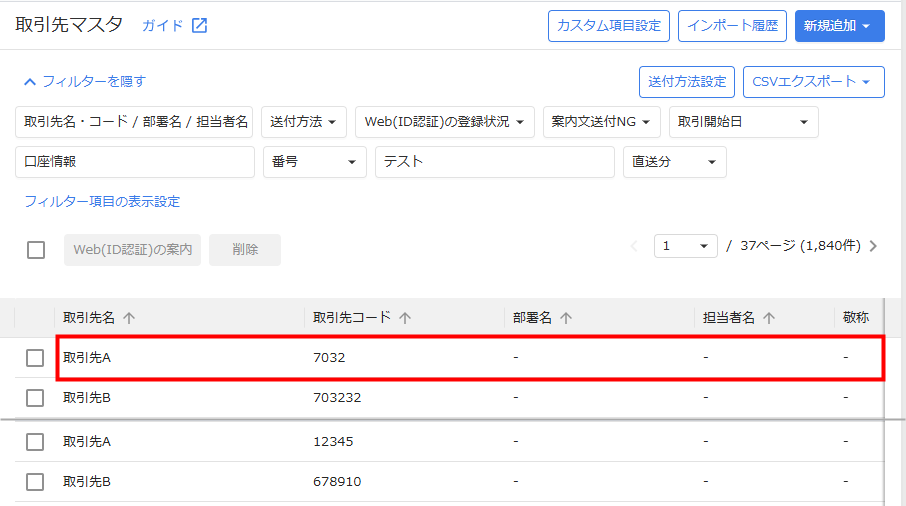
Task: Expand the CSVエクスポート dropdown
Action: pyautogui.click(x=813, y=82)
